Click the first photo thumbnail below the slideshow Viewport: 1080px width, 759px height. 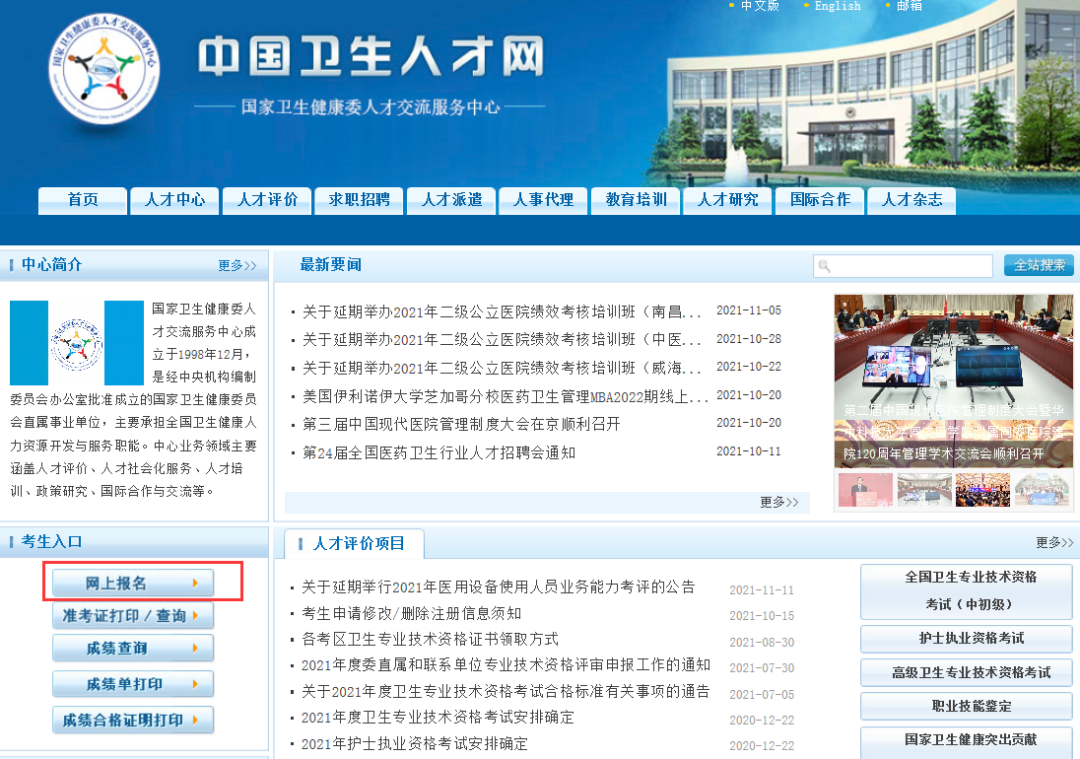[x=865, y=491]
